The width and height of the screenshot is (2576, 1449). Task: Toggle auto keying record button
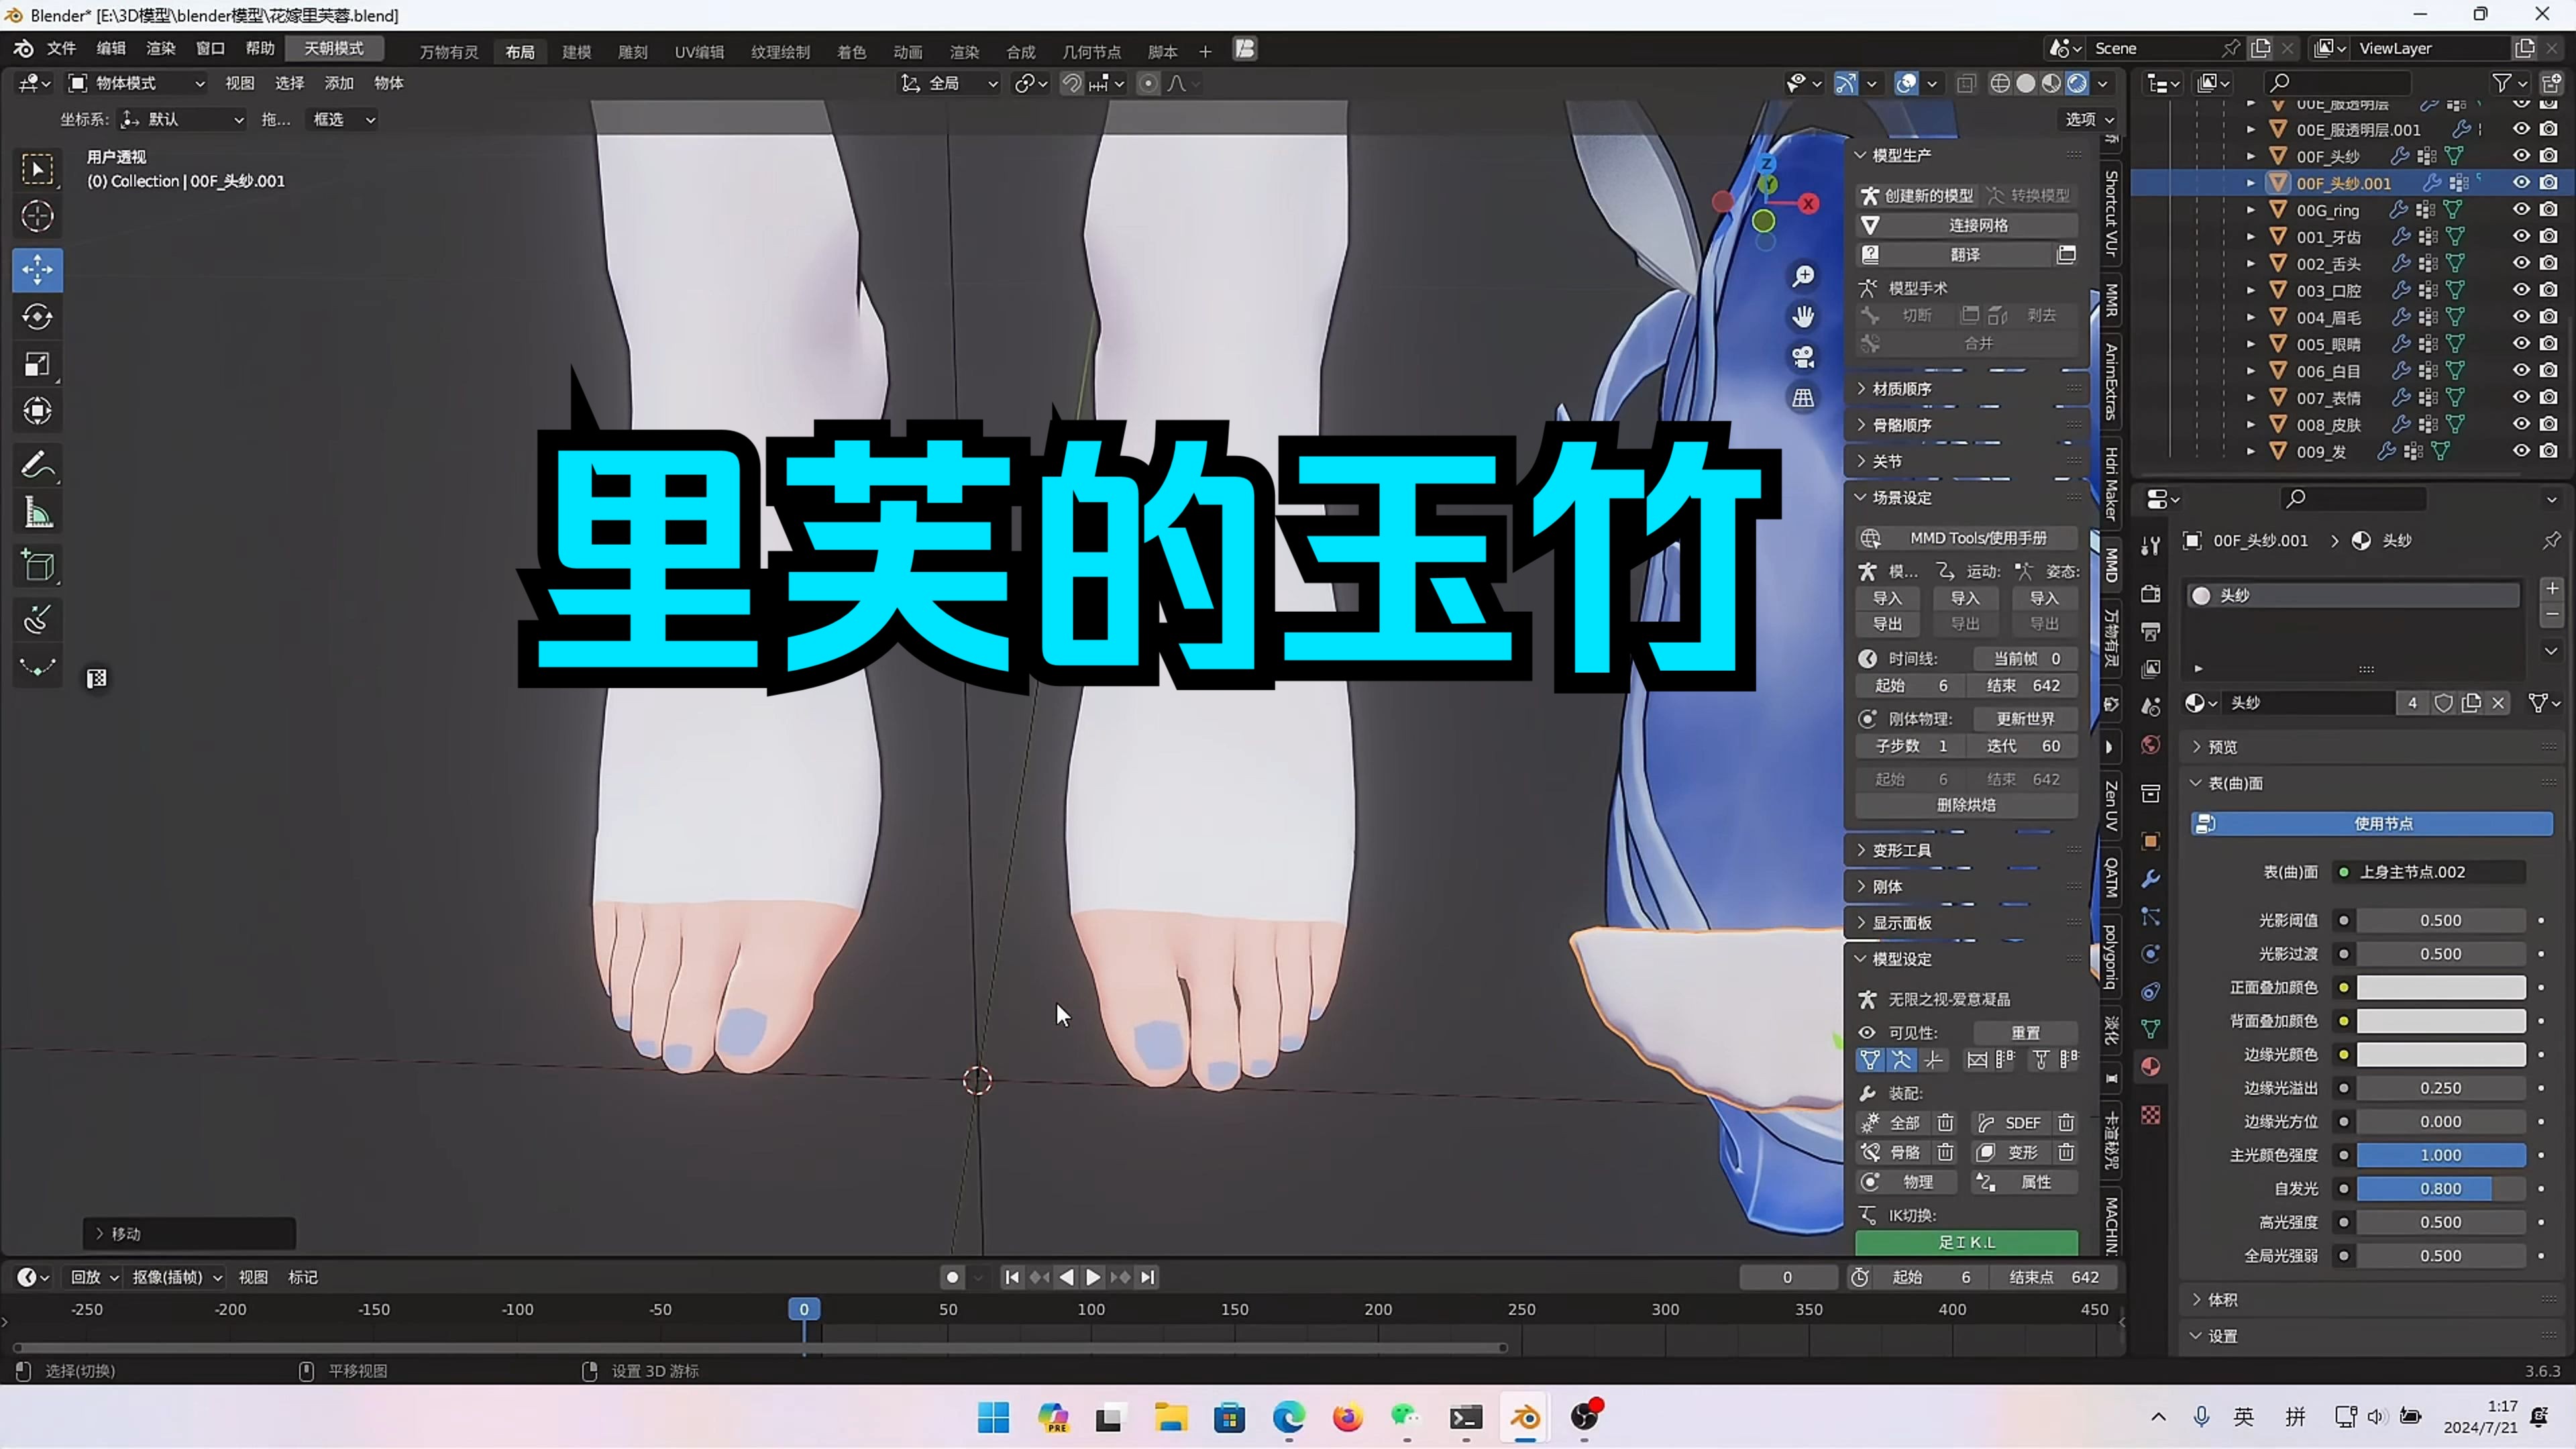click(x=952, y=1277)
